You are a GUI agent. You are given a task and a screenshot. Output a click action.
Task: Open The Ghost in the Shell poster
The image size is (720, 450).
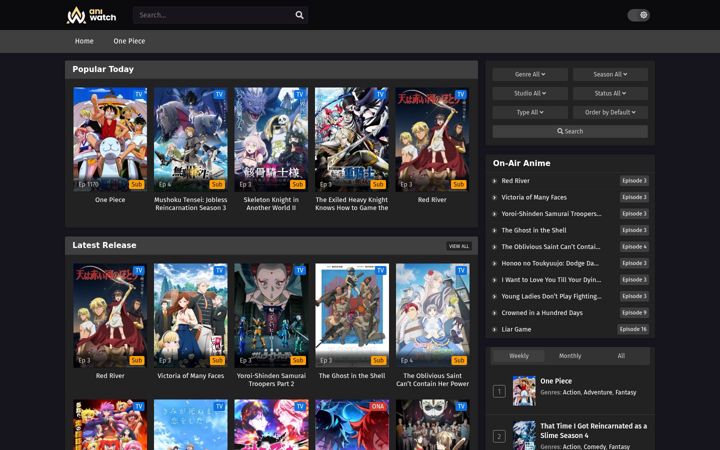(352, 315)
